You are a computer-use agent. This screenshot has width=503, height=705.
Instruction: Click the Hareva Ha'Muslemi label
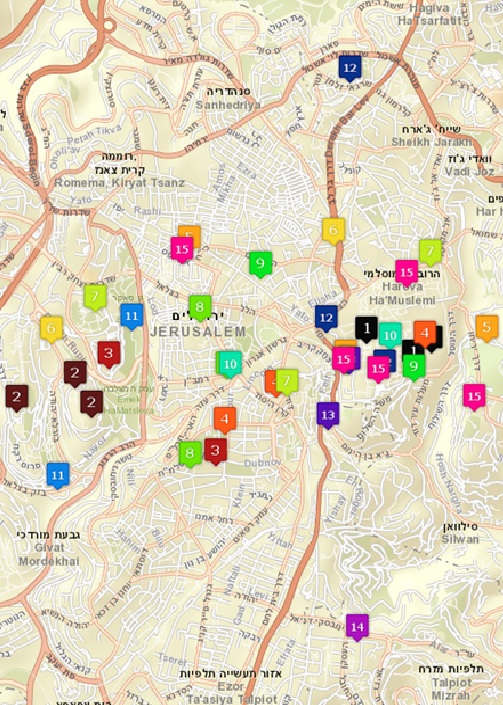coord(402,293)
